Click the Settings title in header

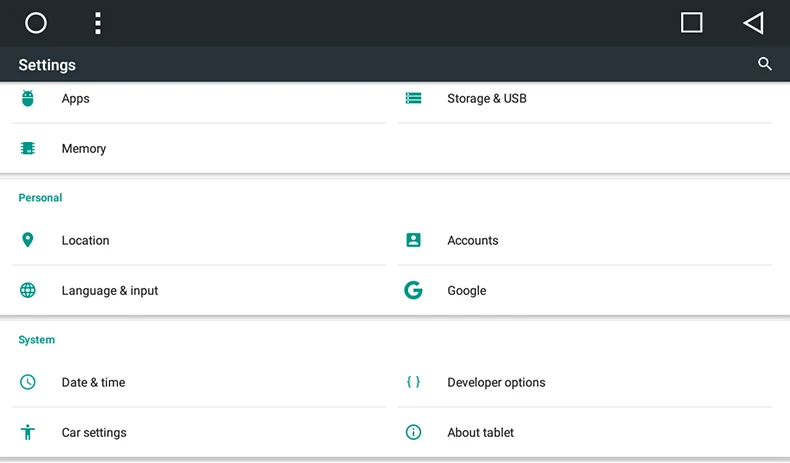pyautogui.click(x=47, y=65)
